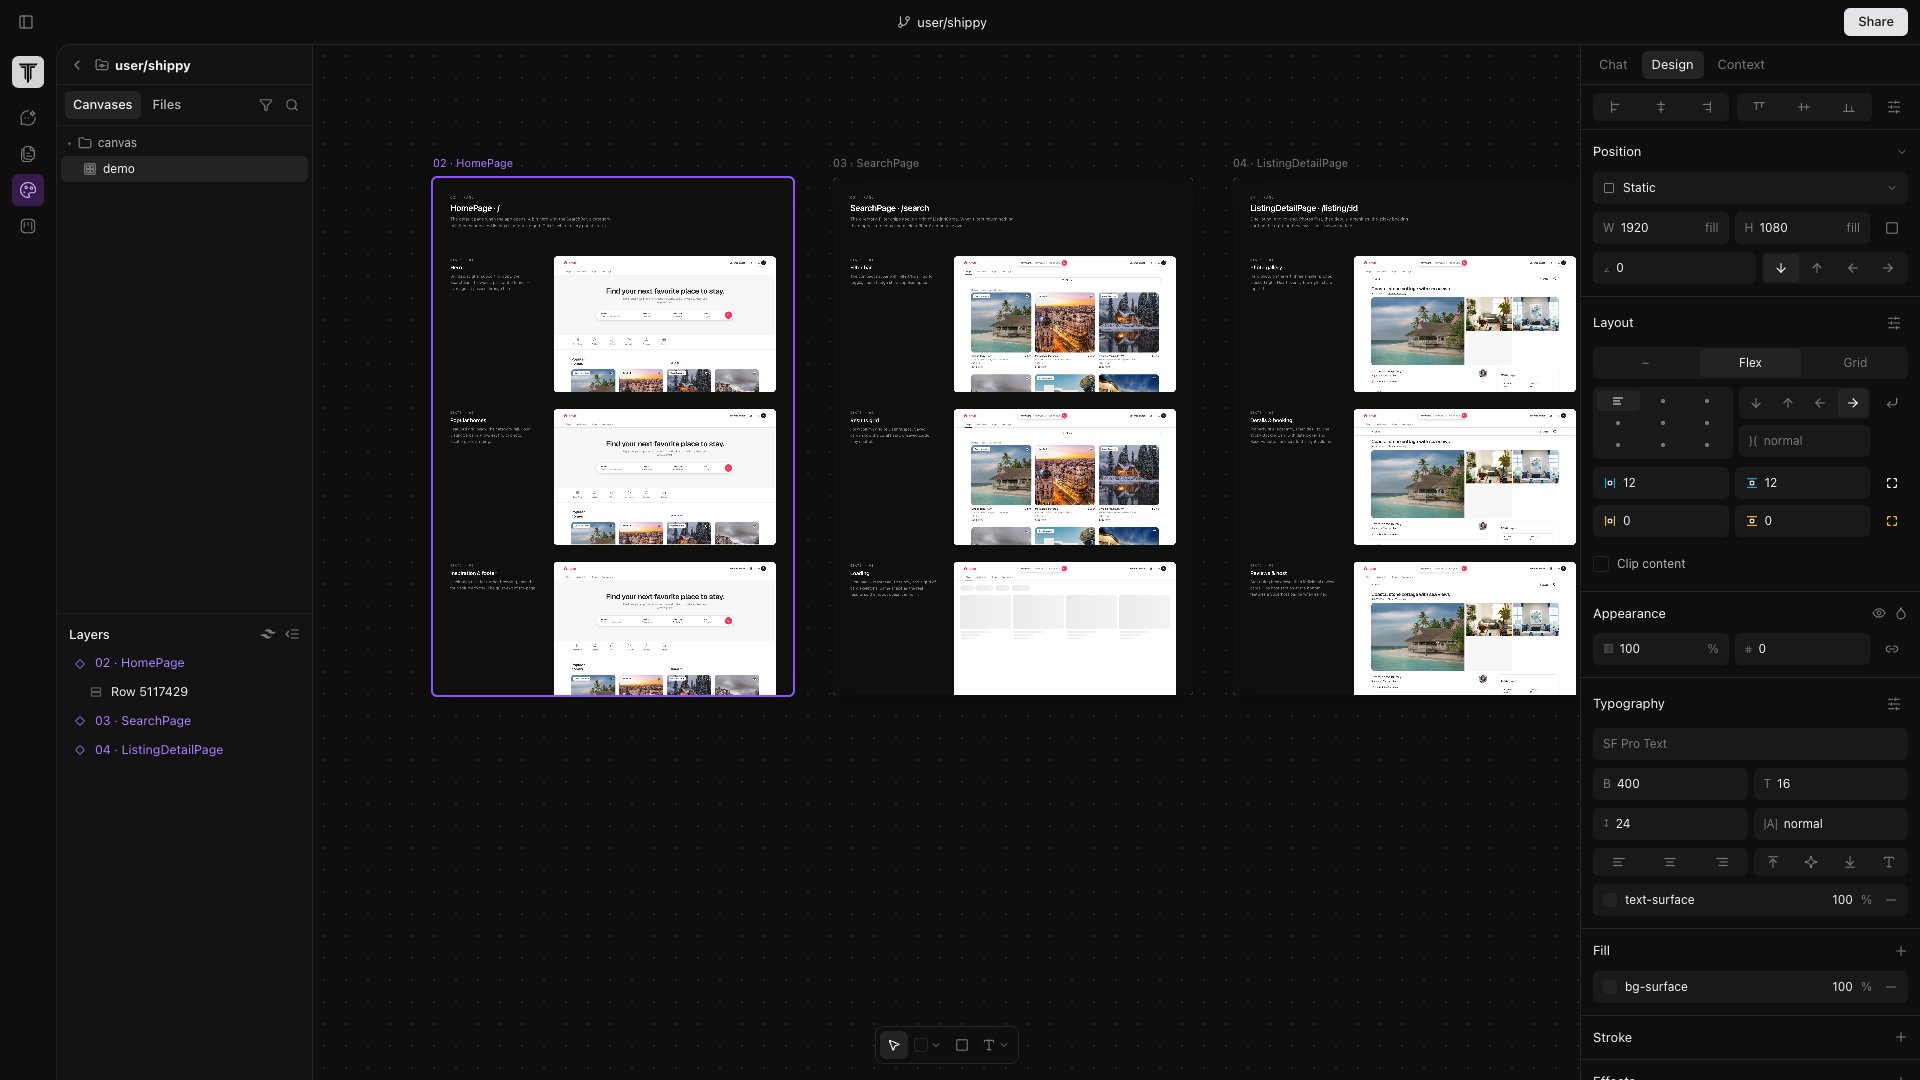Viewport: 1920px width, 1080px height.
Task: Switch to the Chat tab
Action: click(x=1612, y=65)
